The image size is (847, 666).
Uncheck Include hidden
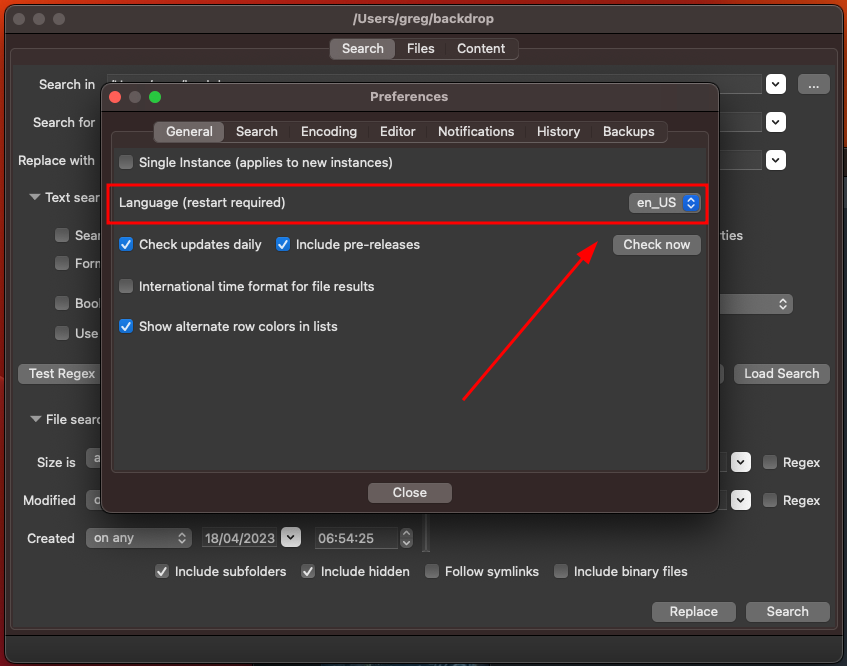pyautogui.click(x=308, y=571)
